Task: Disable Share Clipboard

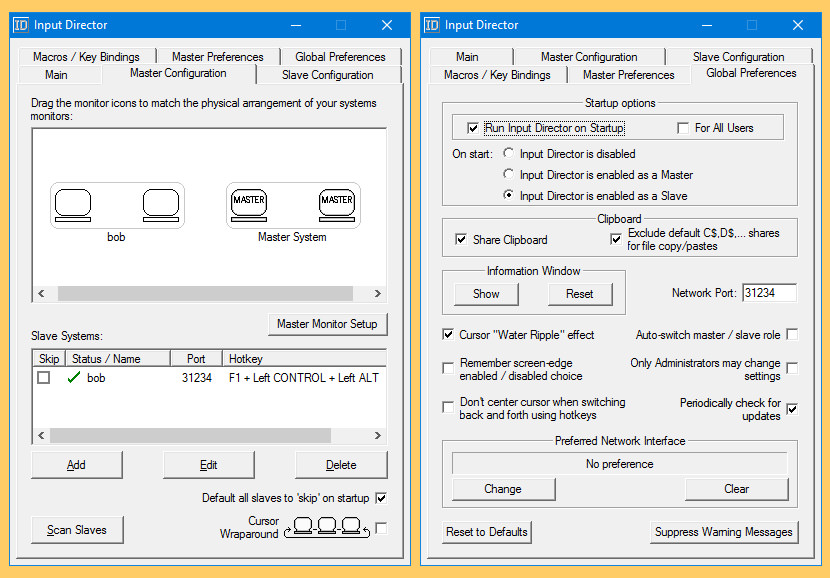Action: [x=461, y=240]
